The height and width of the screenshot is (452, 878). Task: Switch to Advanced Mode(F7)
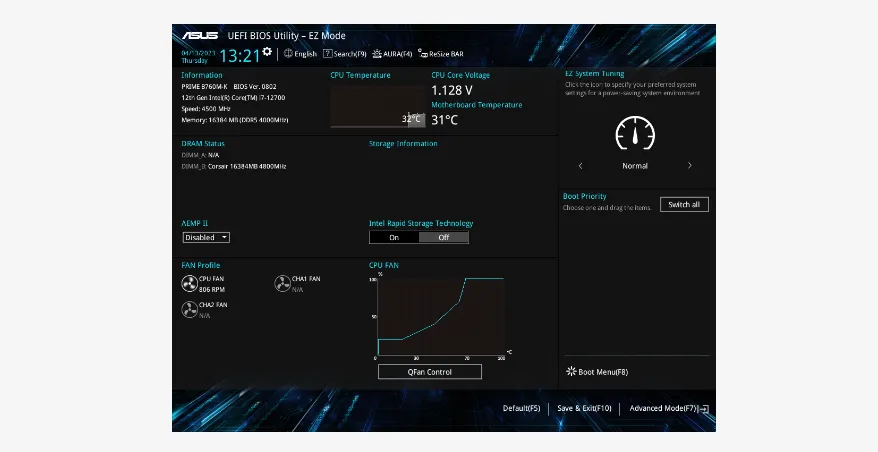(663, 408)
